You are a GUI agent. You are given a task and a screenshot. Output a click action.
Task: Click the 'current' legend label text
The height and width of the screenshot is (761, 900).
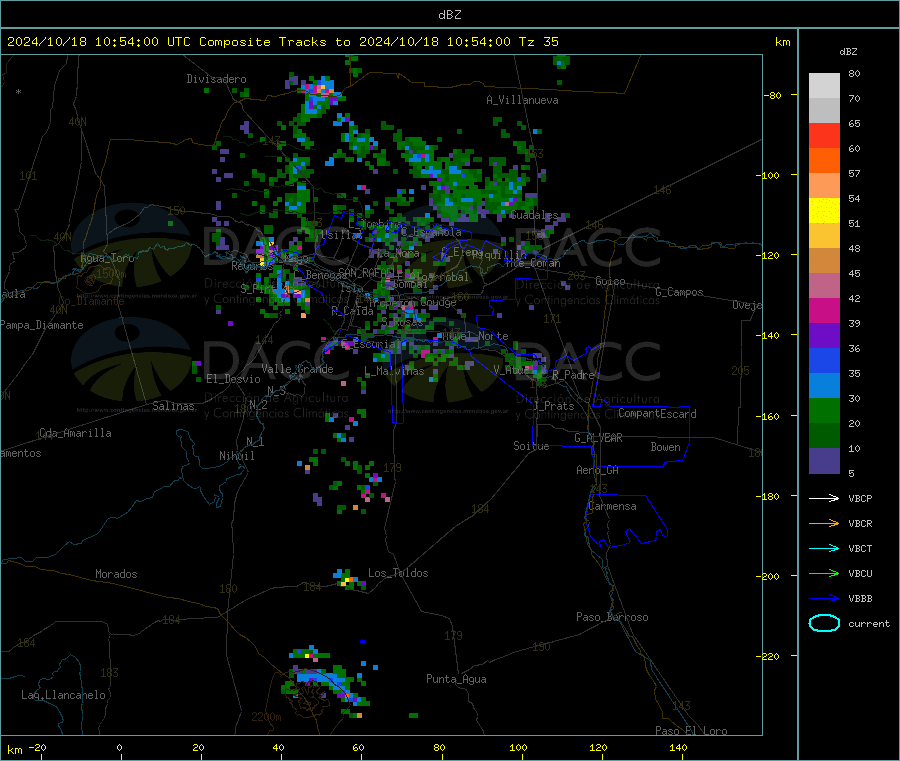[869, 623]
